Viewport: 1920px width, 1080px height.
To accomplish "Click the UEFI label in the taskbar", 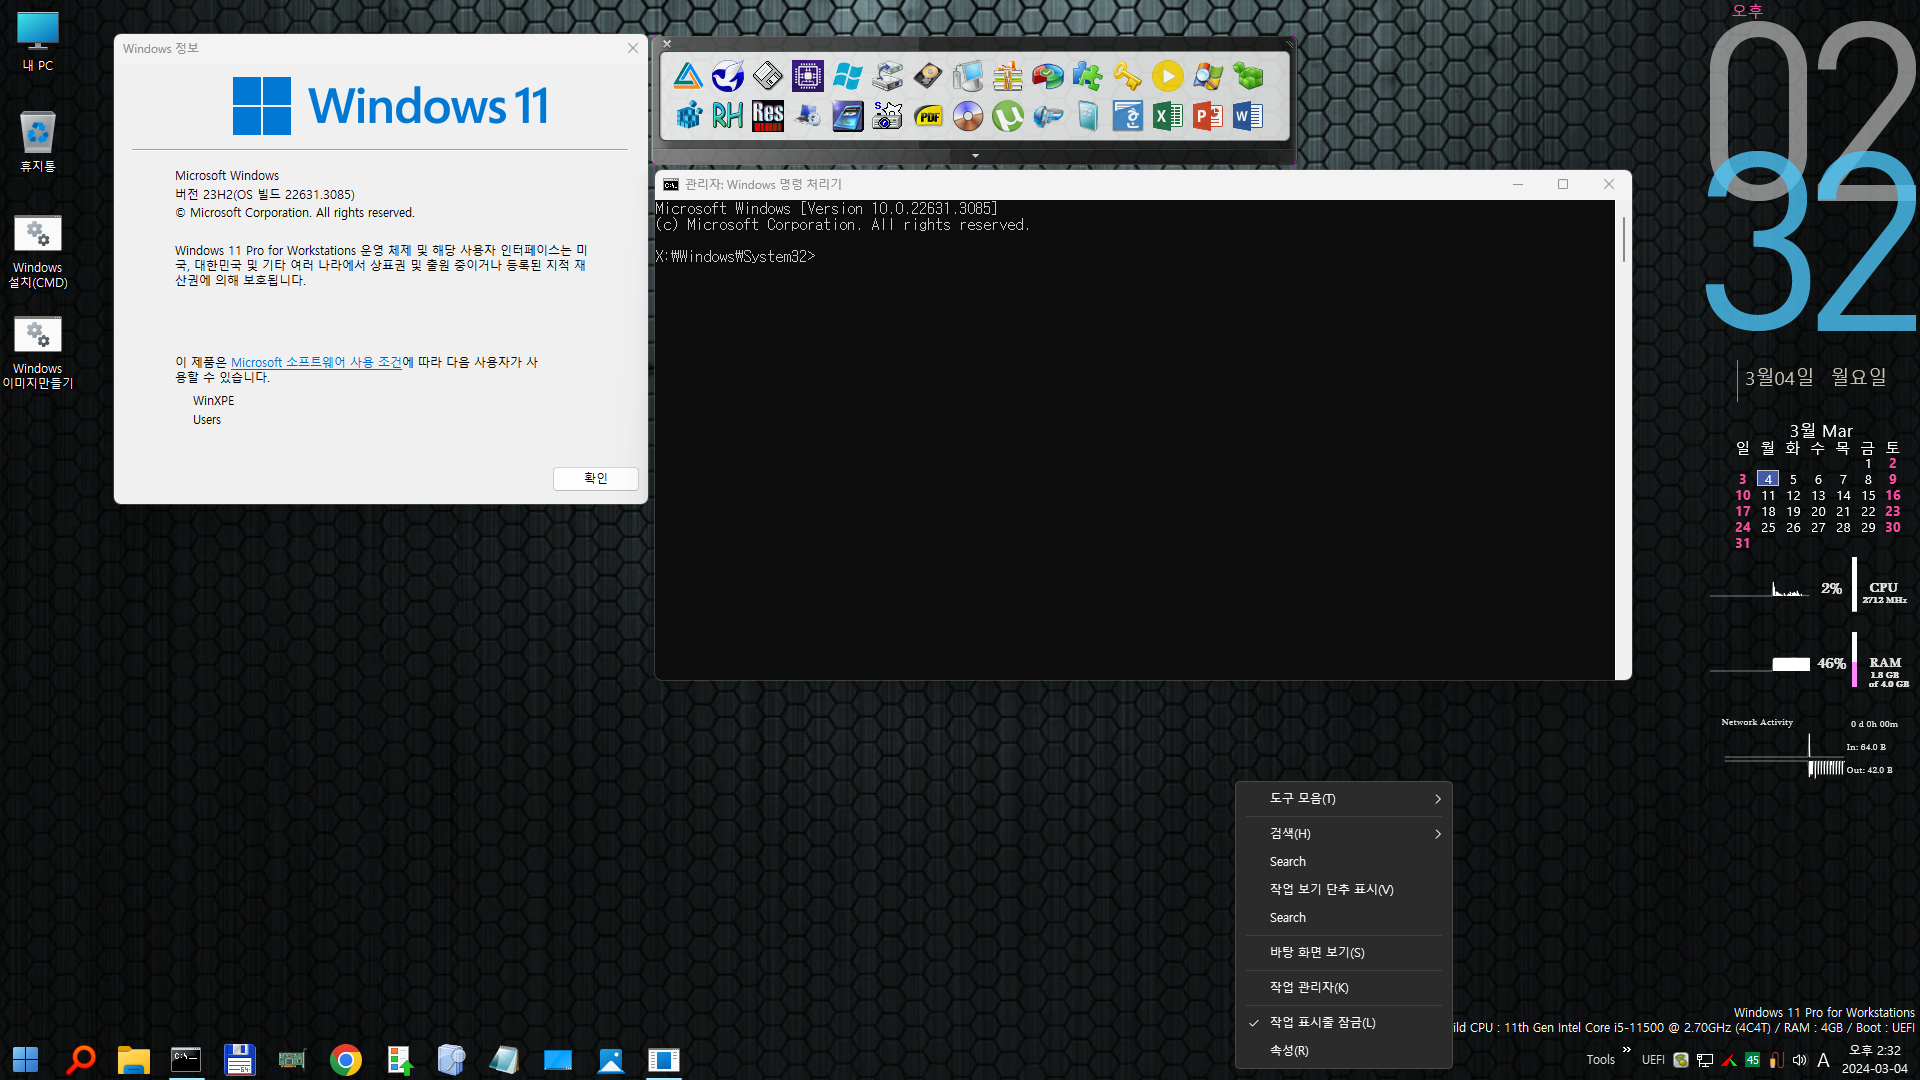I will (1653, 1060).
